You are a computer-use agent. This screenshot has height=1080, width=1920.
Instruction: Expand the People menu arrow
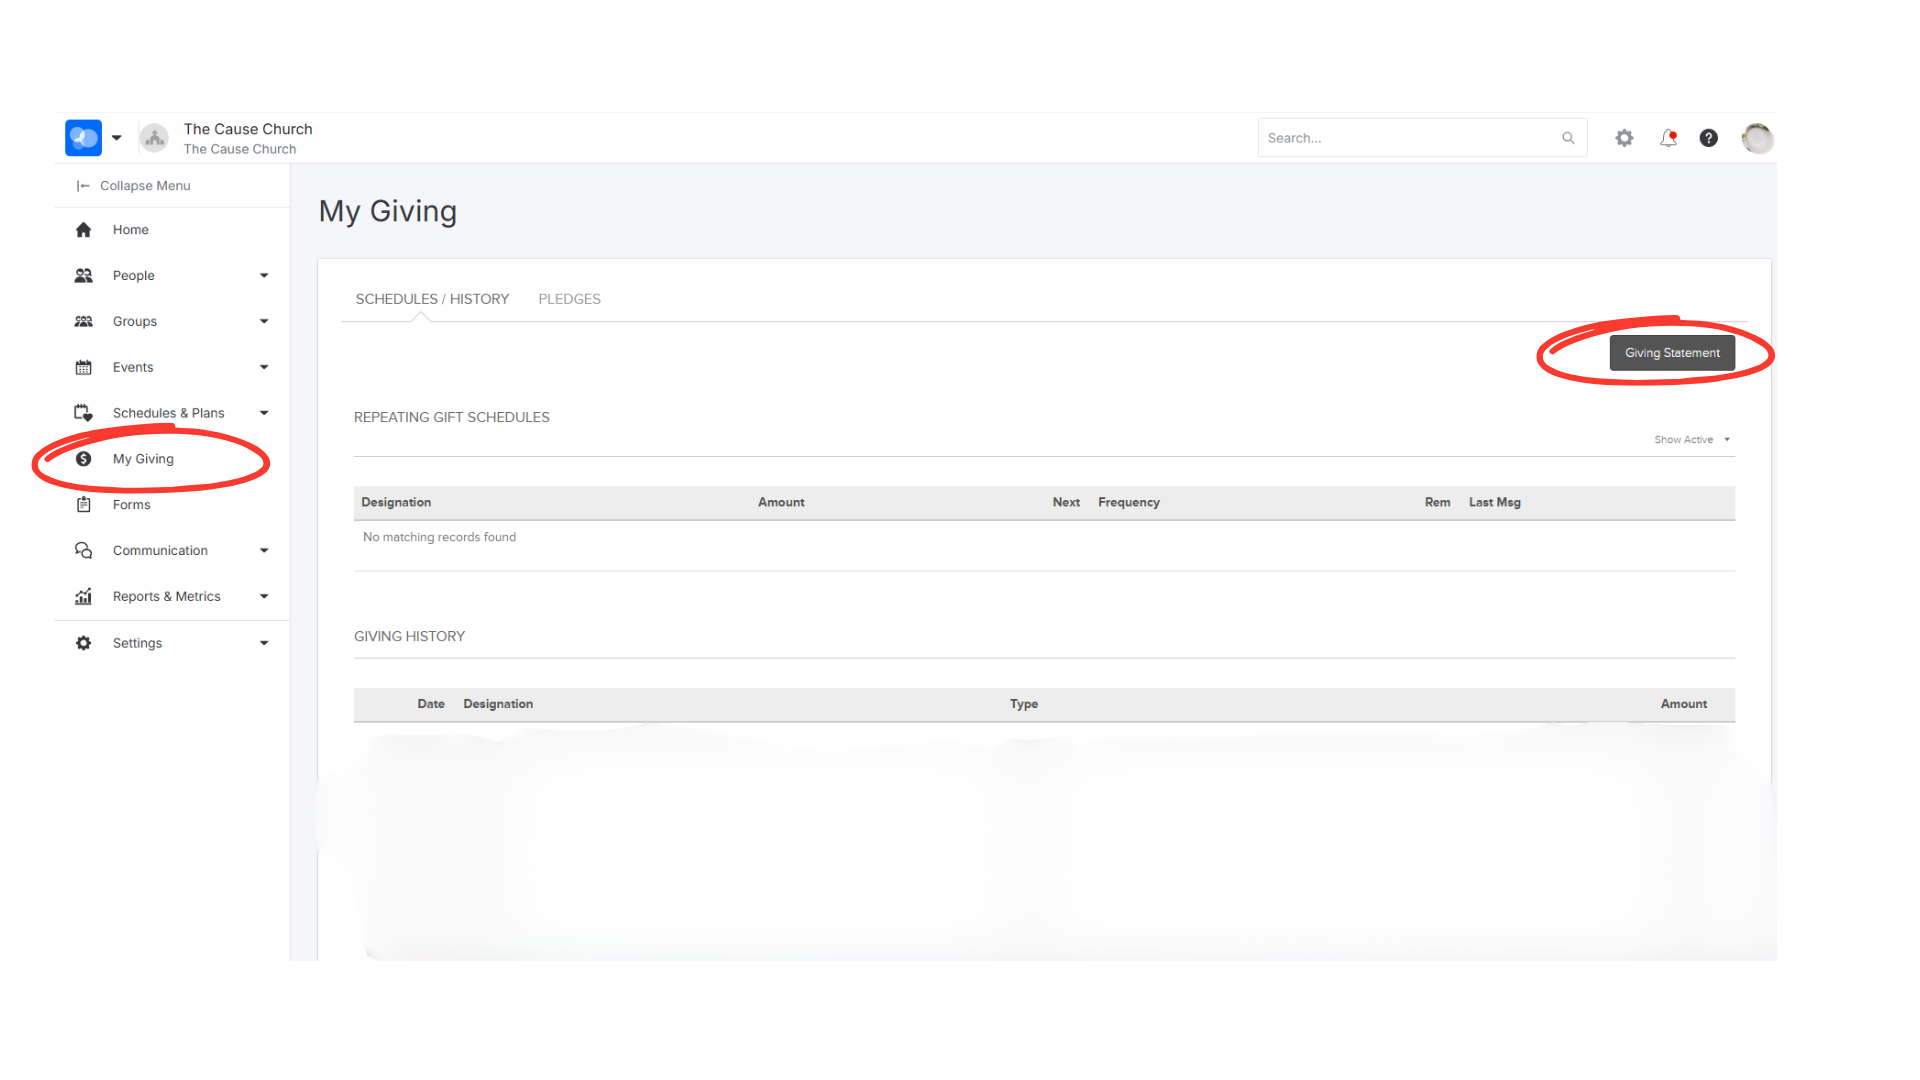click(x=264, y=276)
